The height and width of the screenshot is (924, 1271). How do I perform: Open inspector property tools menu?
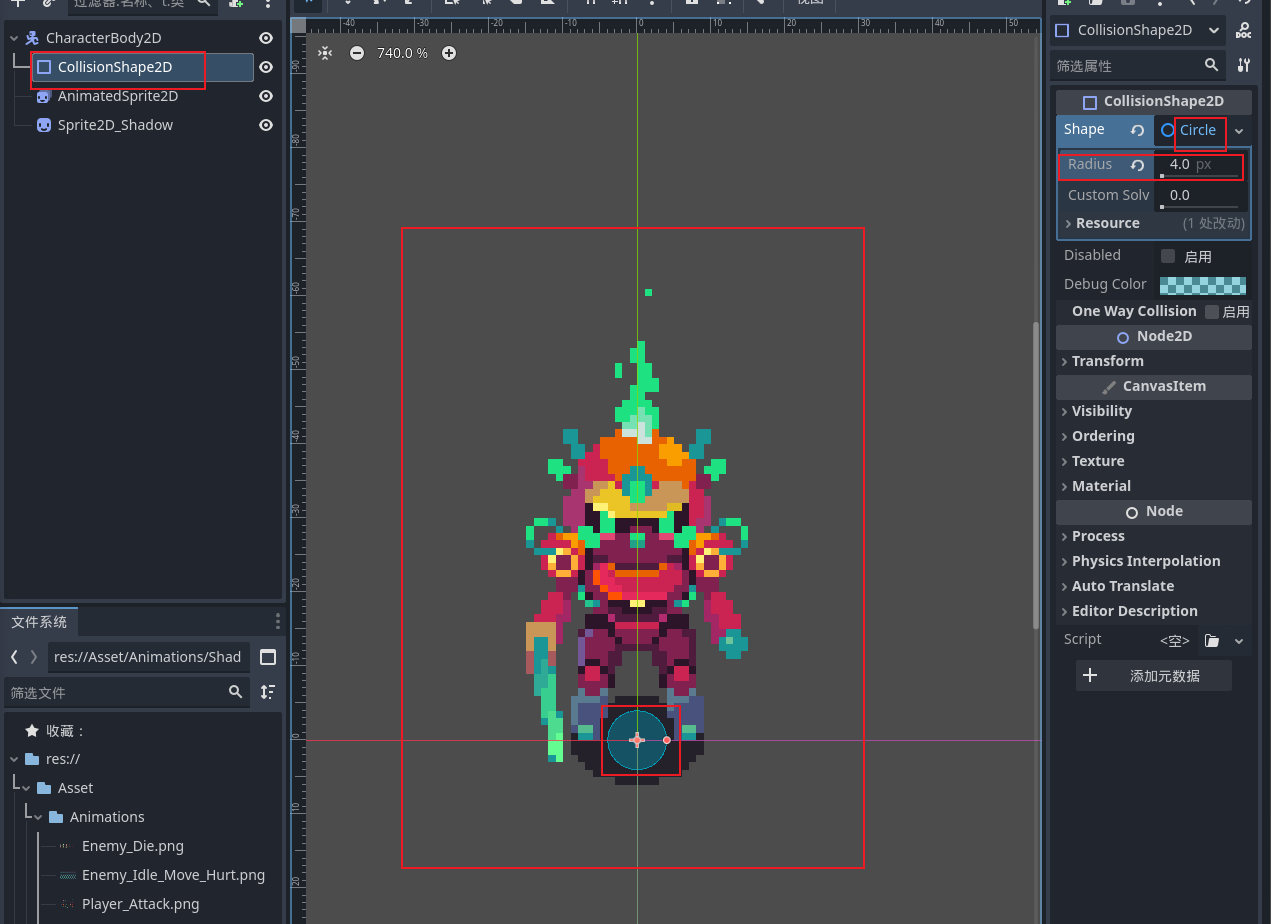1243,65
